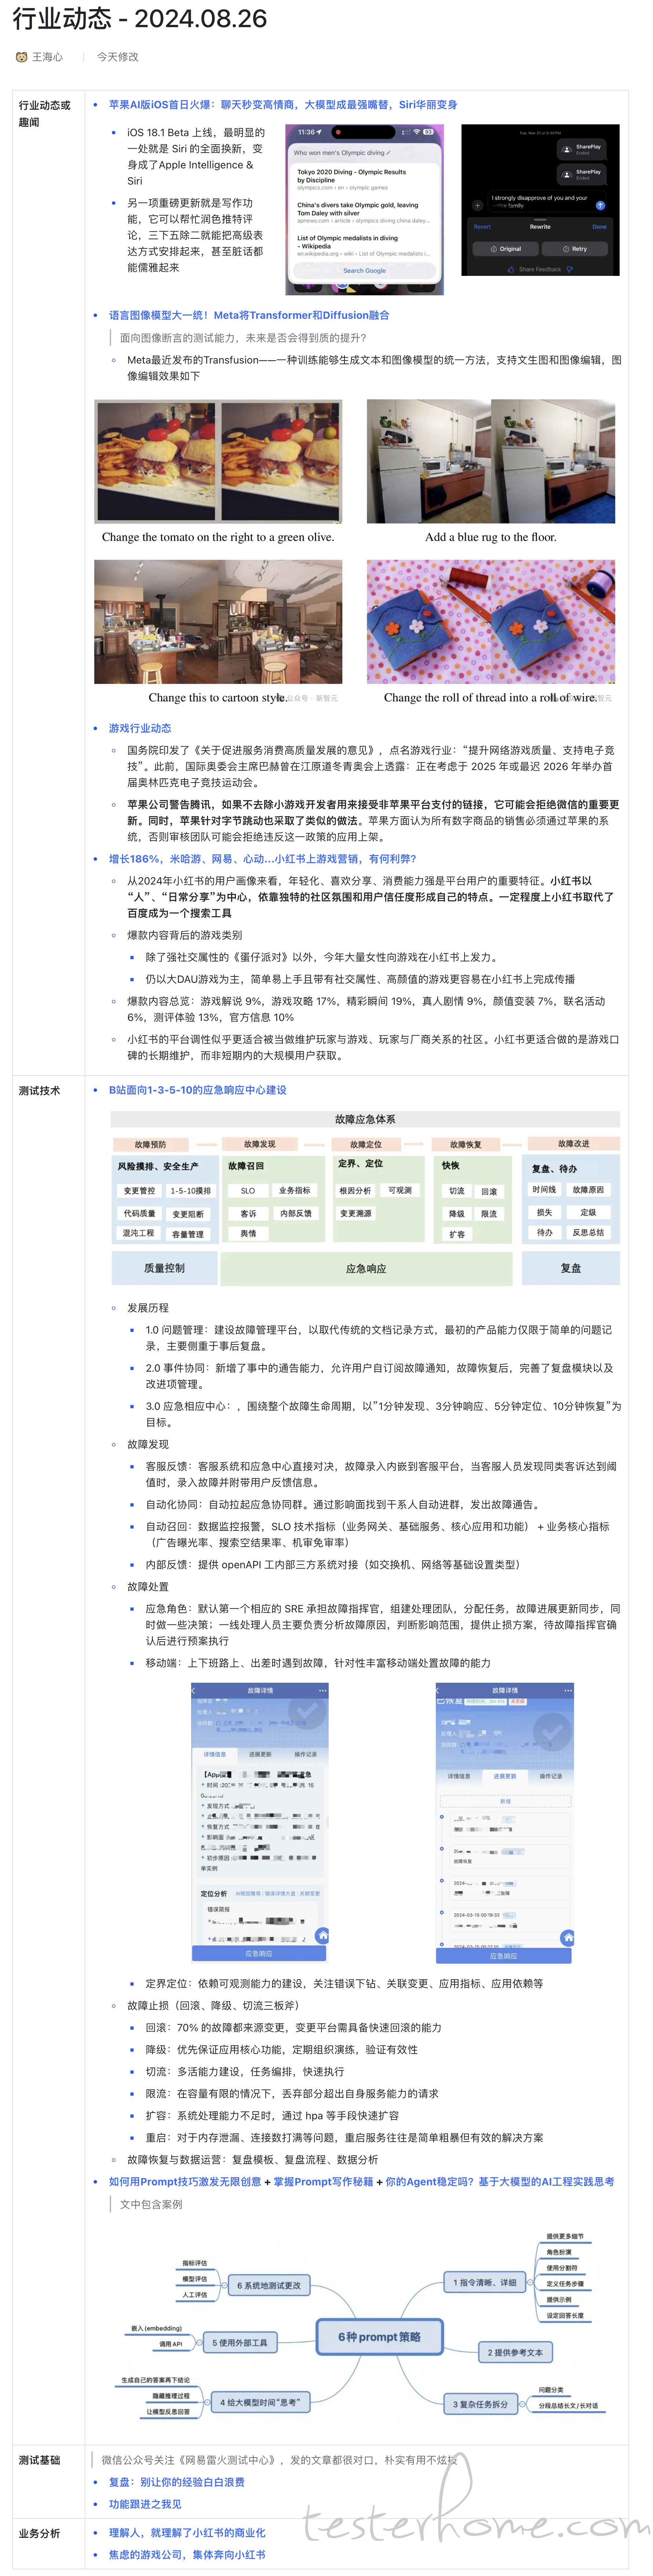The width and height of the screenshot is (653, 2576).
Task: Open the 功能跟进之我见 link
Action: [x=145, y=2504]
